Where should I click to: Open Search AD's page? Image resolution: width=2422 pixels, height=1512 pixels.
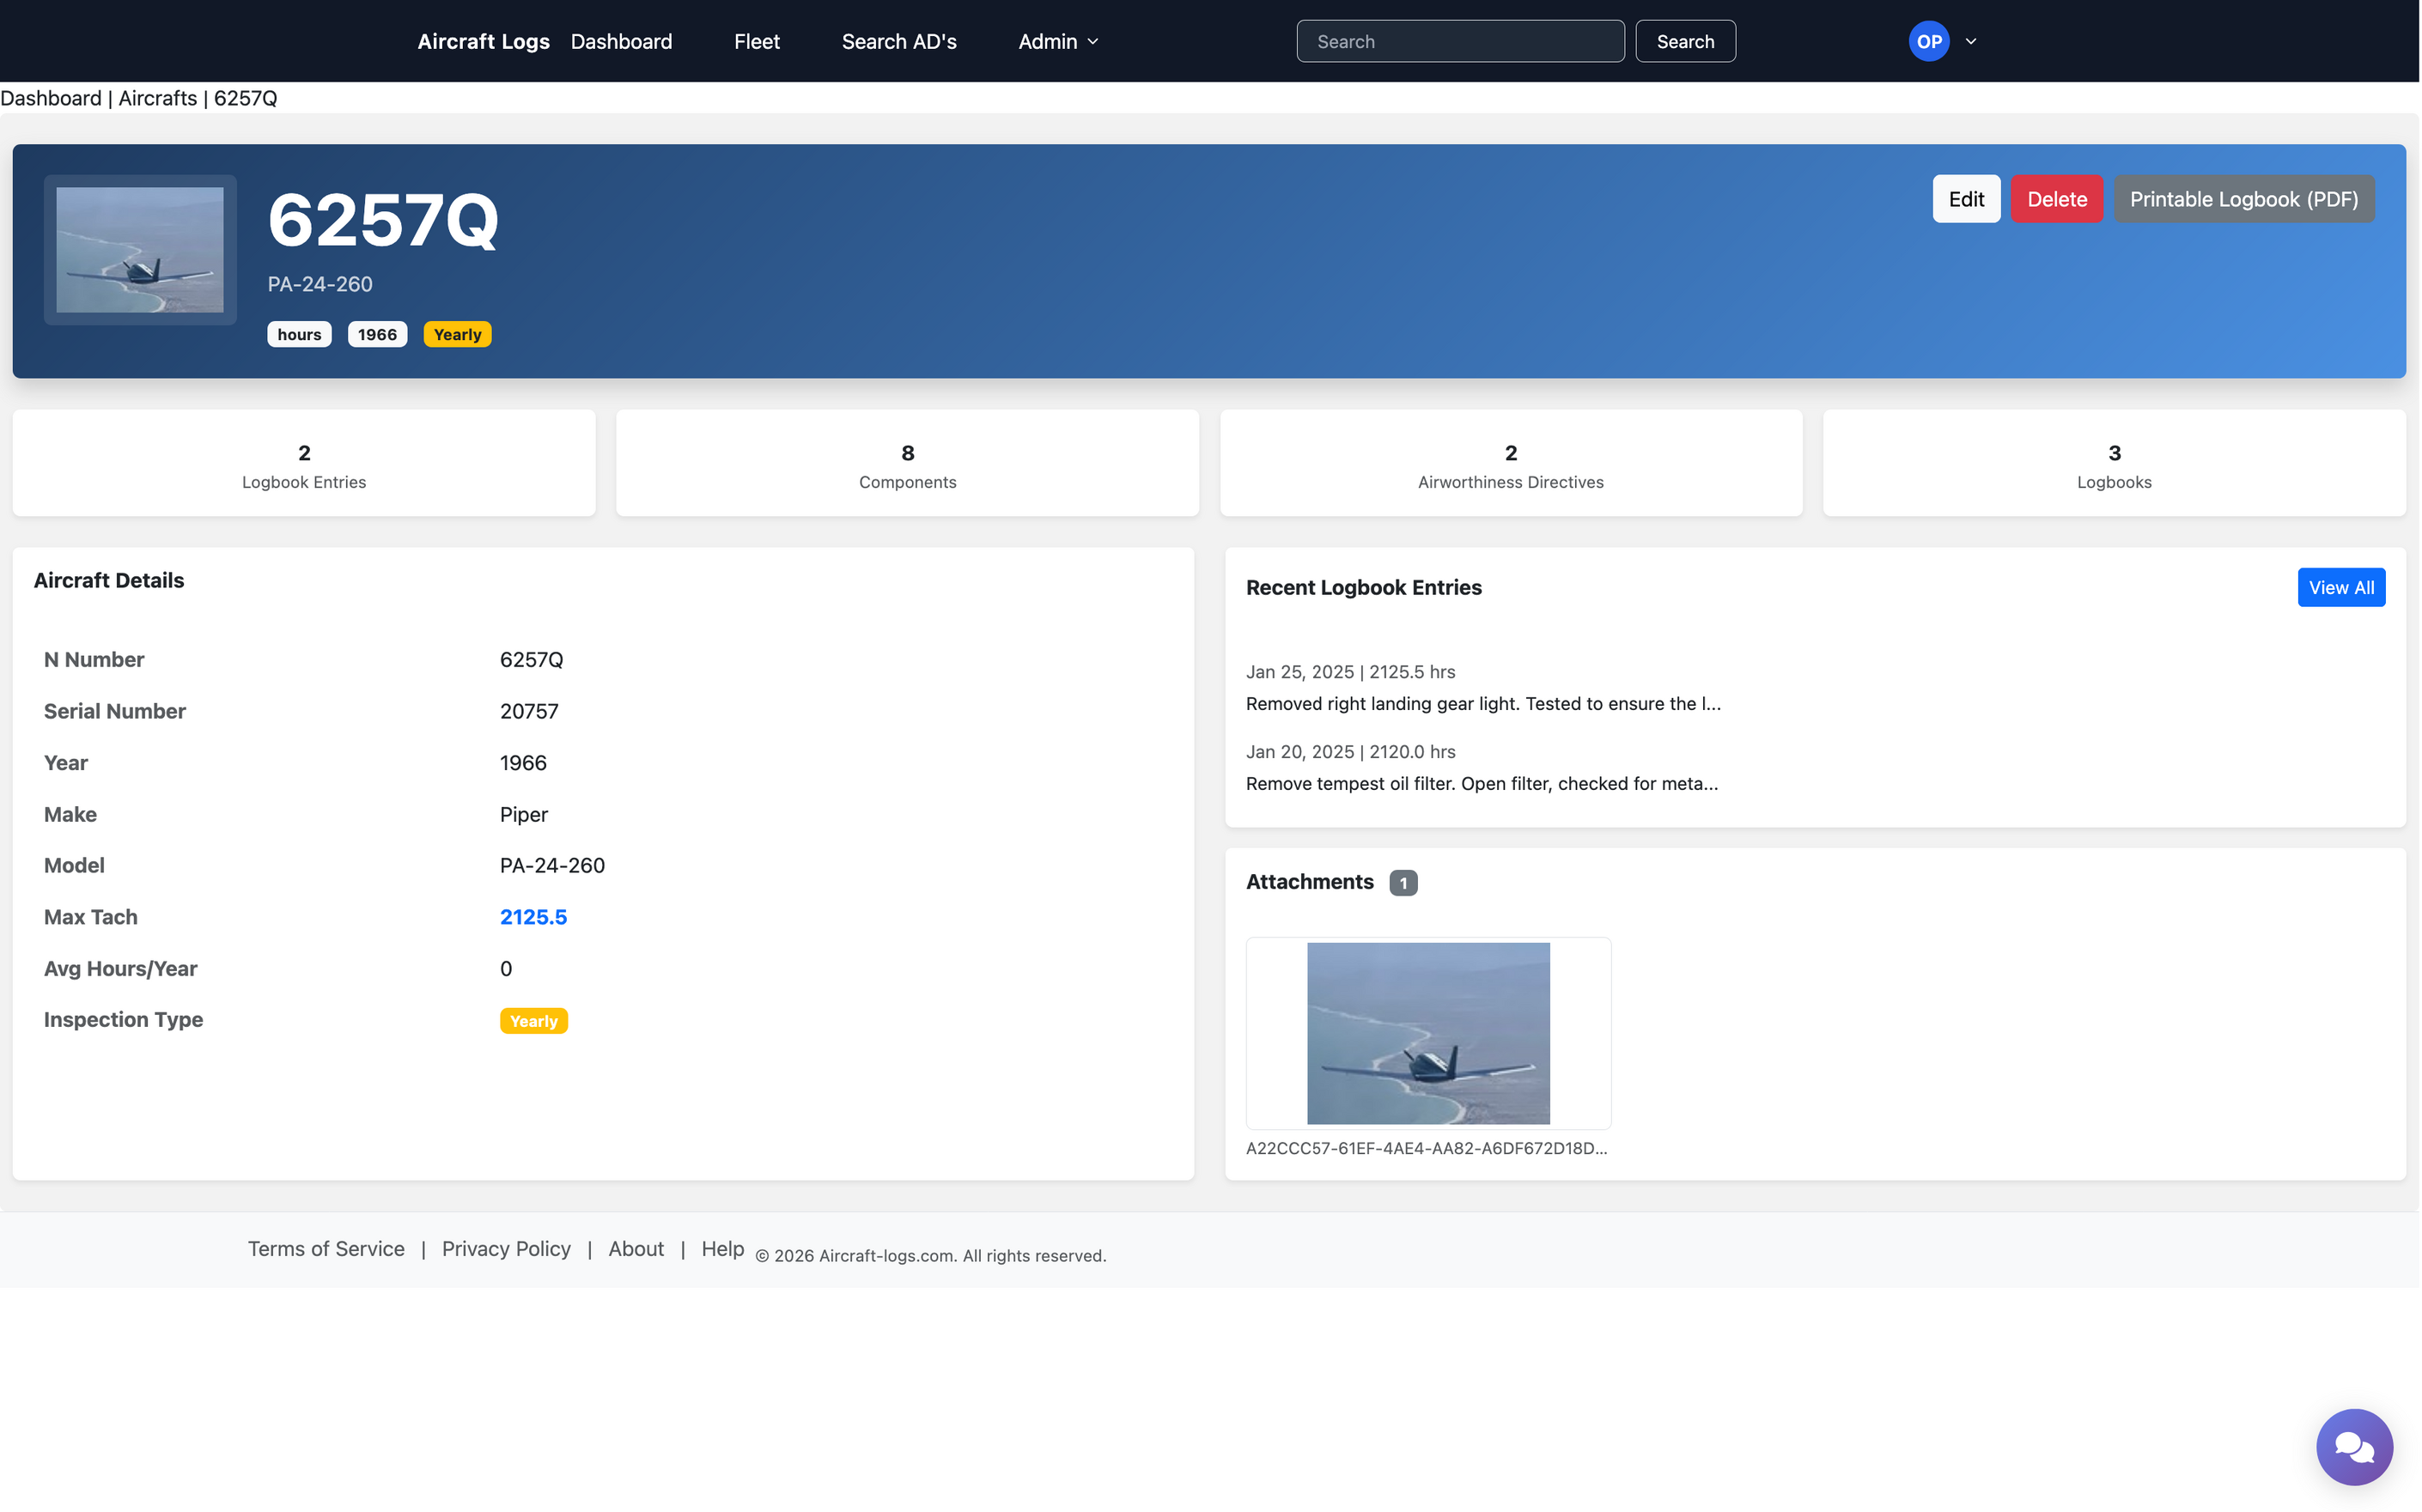point(898,41)
